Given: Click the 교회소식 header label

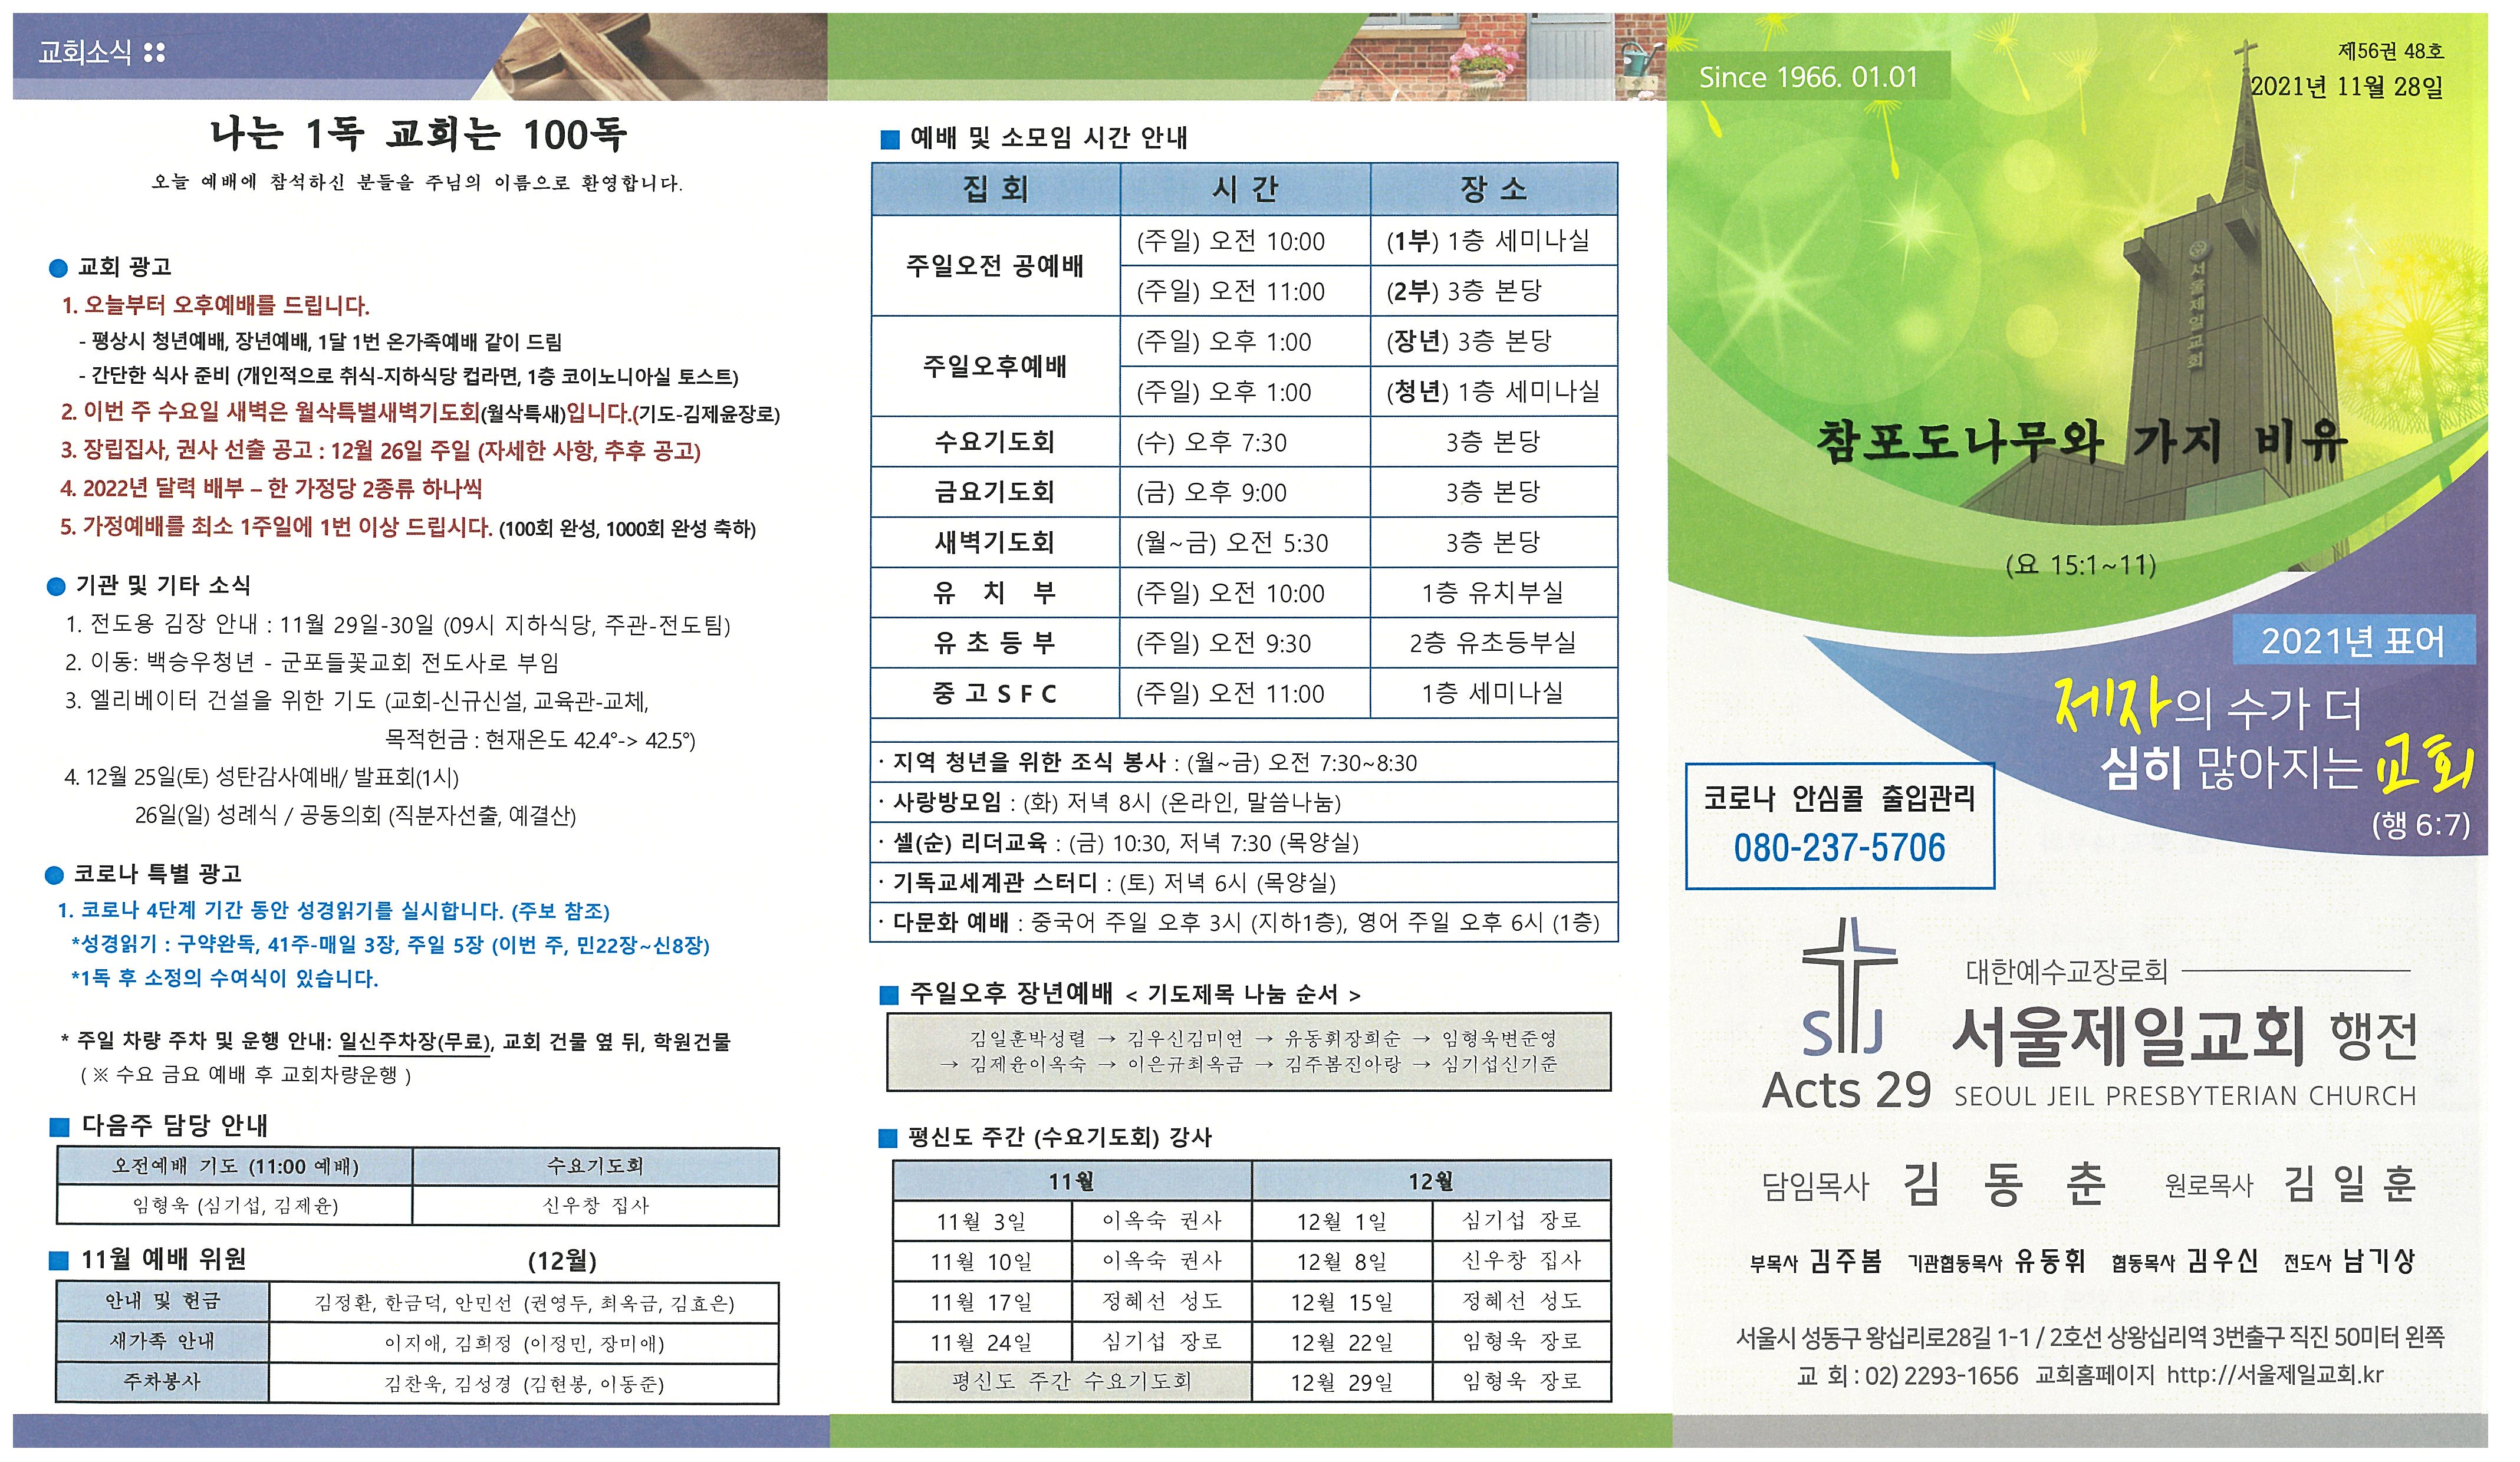Looking at the screenshot, I should (x=85, y=53).
